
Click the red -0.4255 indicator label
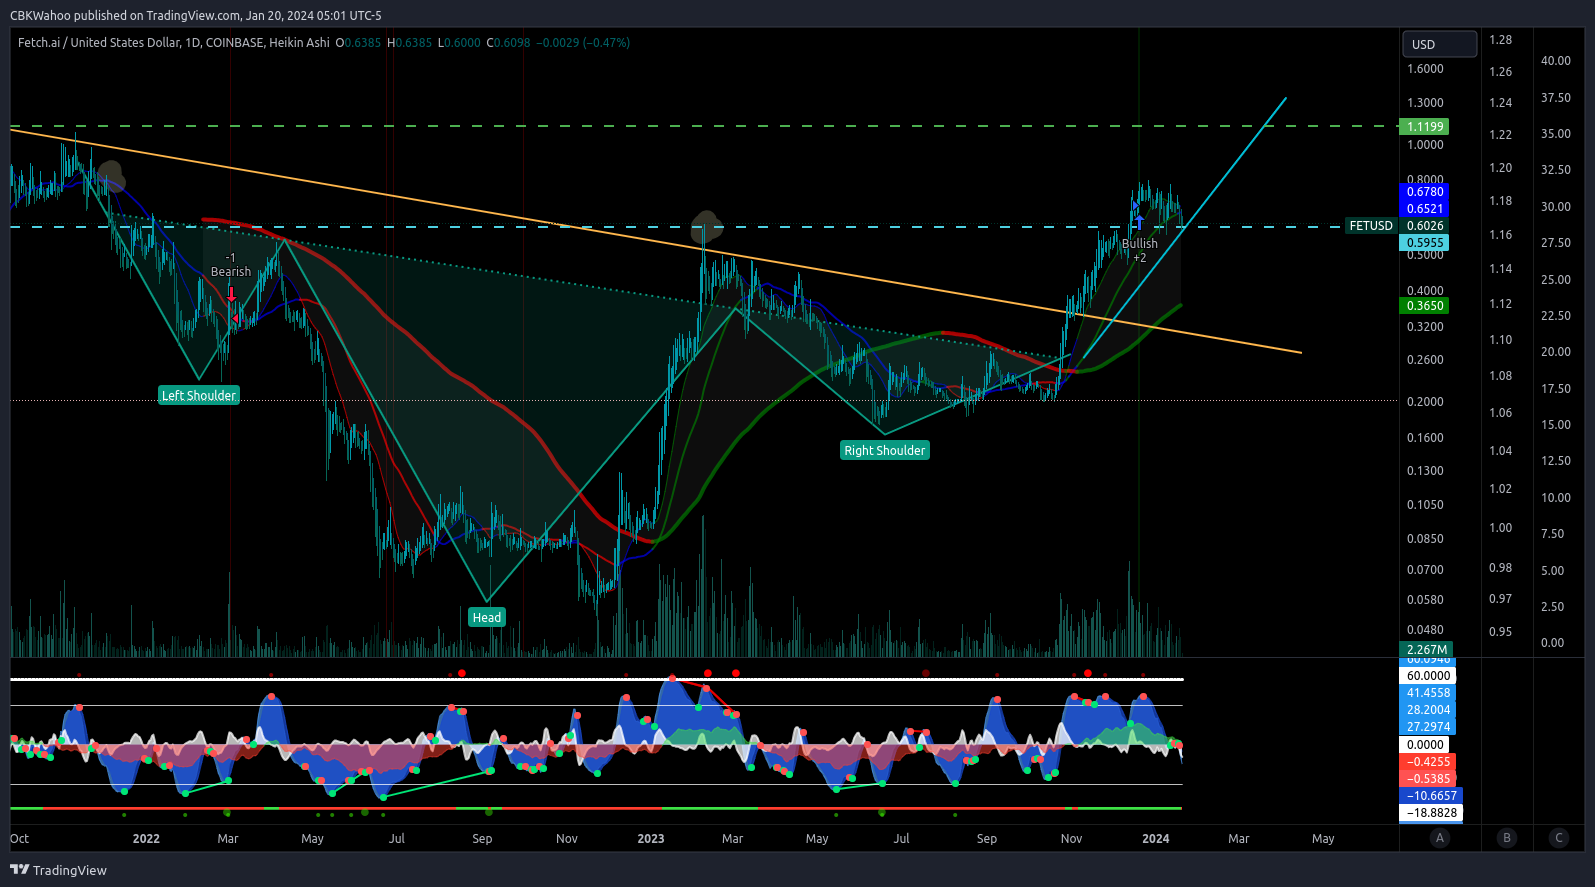coord(1428,762)
